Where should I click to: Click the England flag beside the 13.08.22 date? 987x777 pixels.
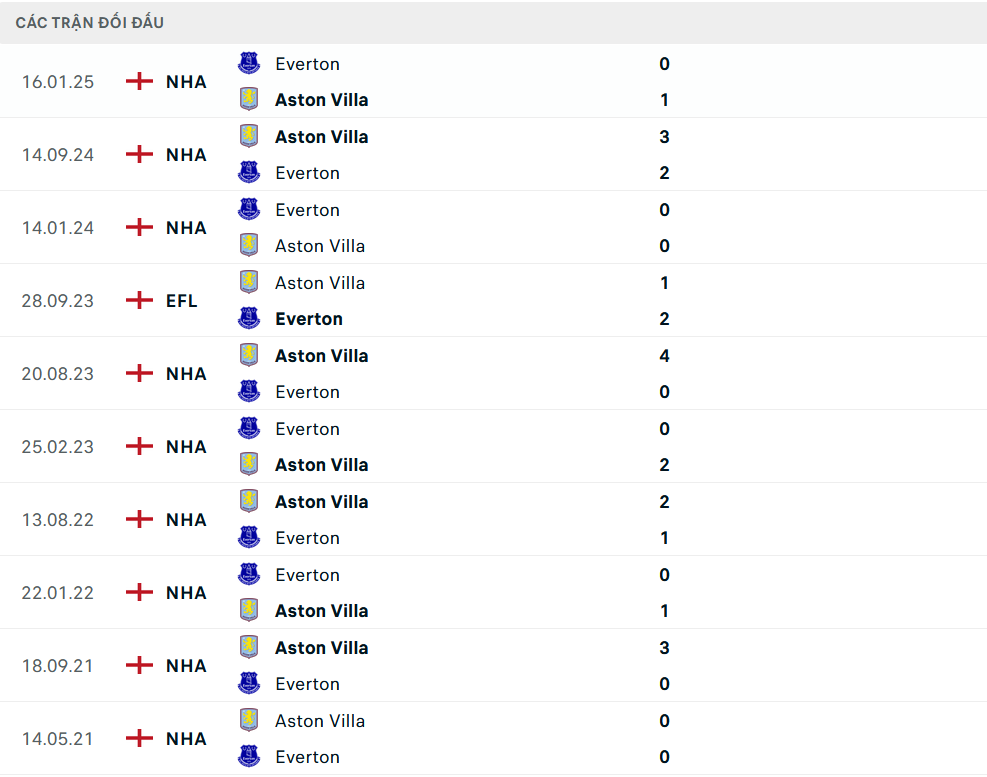click(138, 518)
